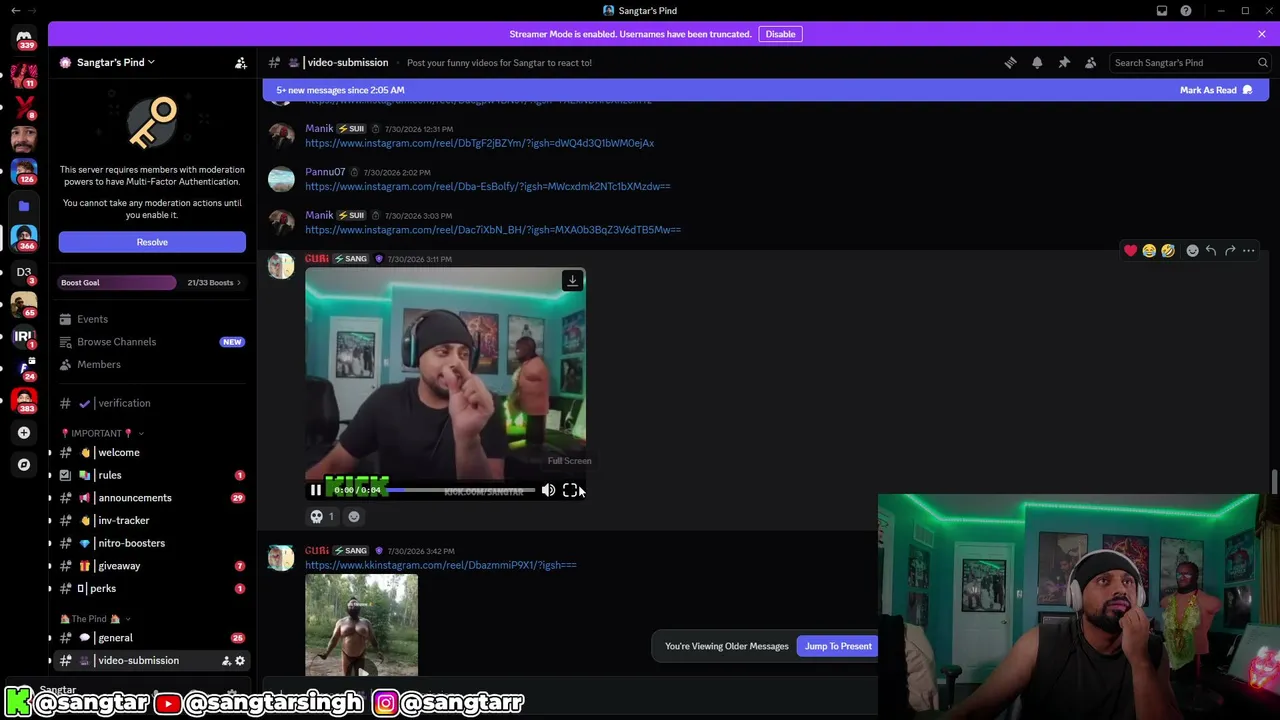Add a reaction next to skull reaction
Screen dimensions: 1280x720
click(354, 517)
